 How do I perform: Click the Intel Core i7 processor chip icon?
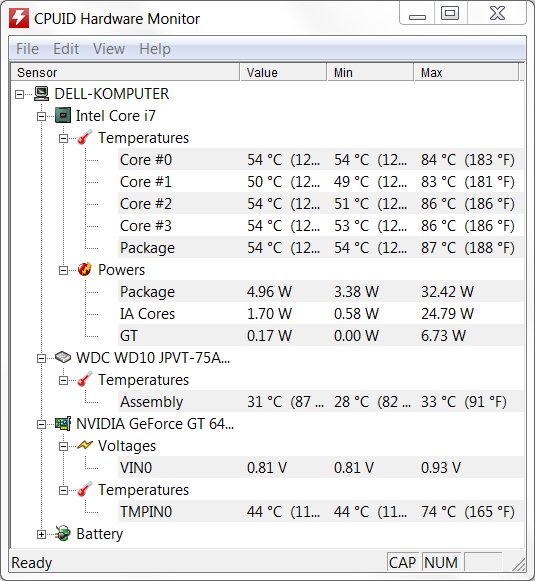(63, 116)
